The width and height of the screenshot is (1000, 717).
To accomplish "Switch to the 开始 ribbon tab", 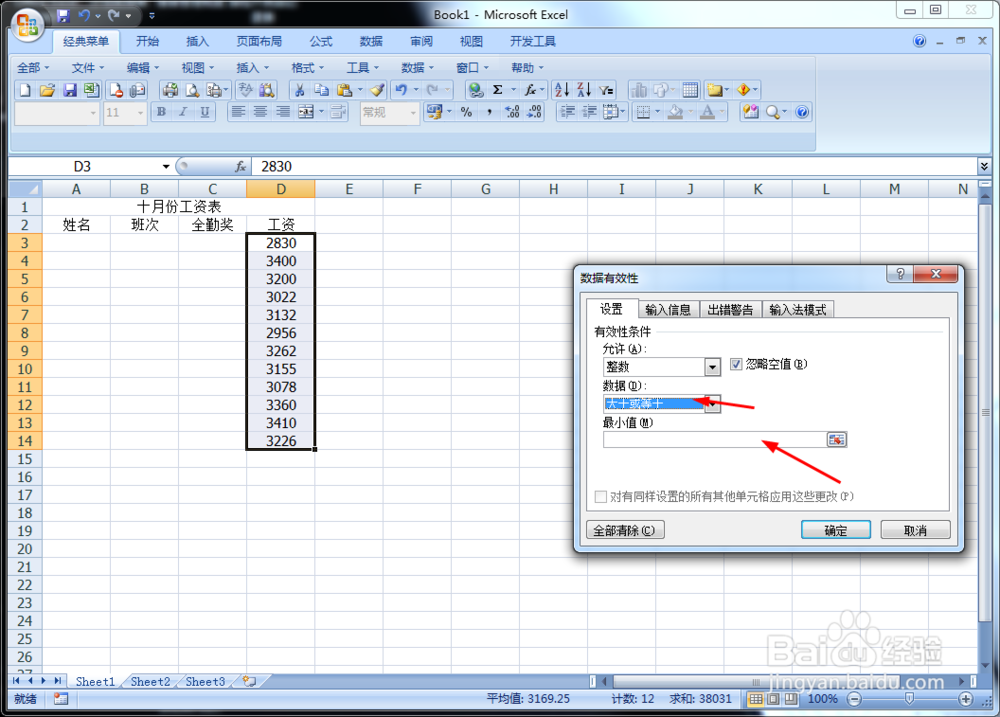I will 147,41.
